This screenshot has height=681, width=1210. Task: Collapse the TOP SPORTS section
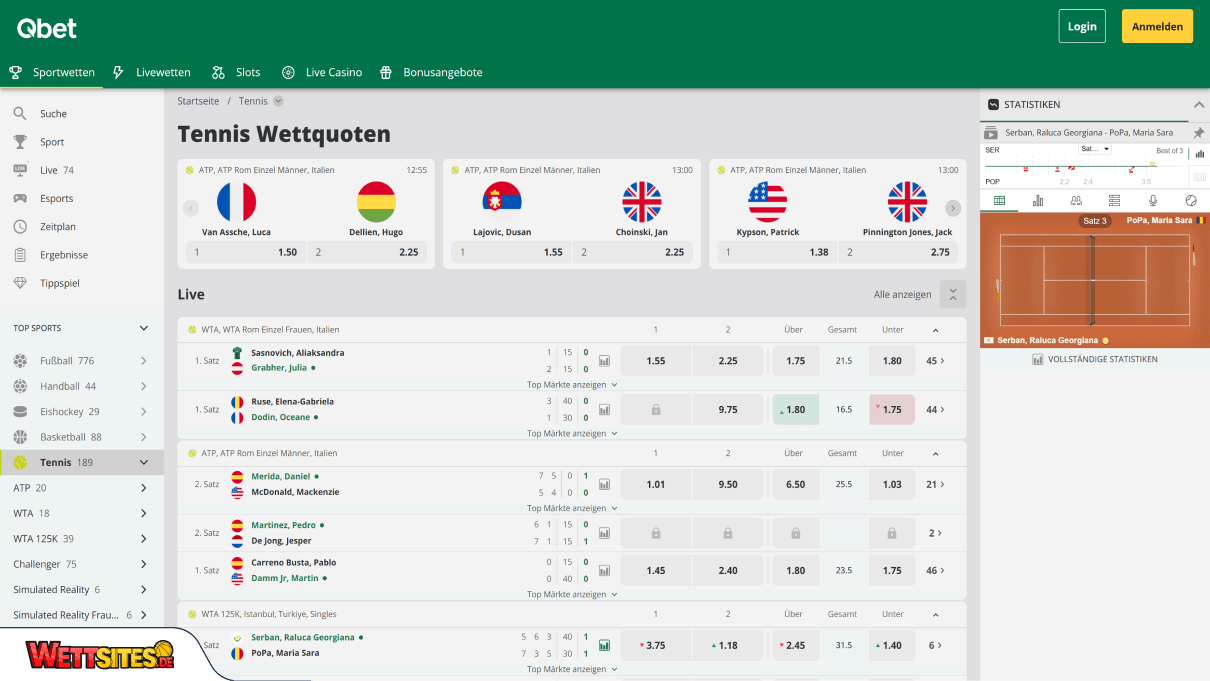pyautogui.click(x=144, y=328)
